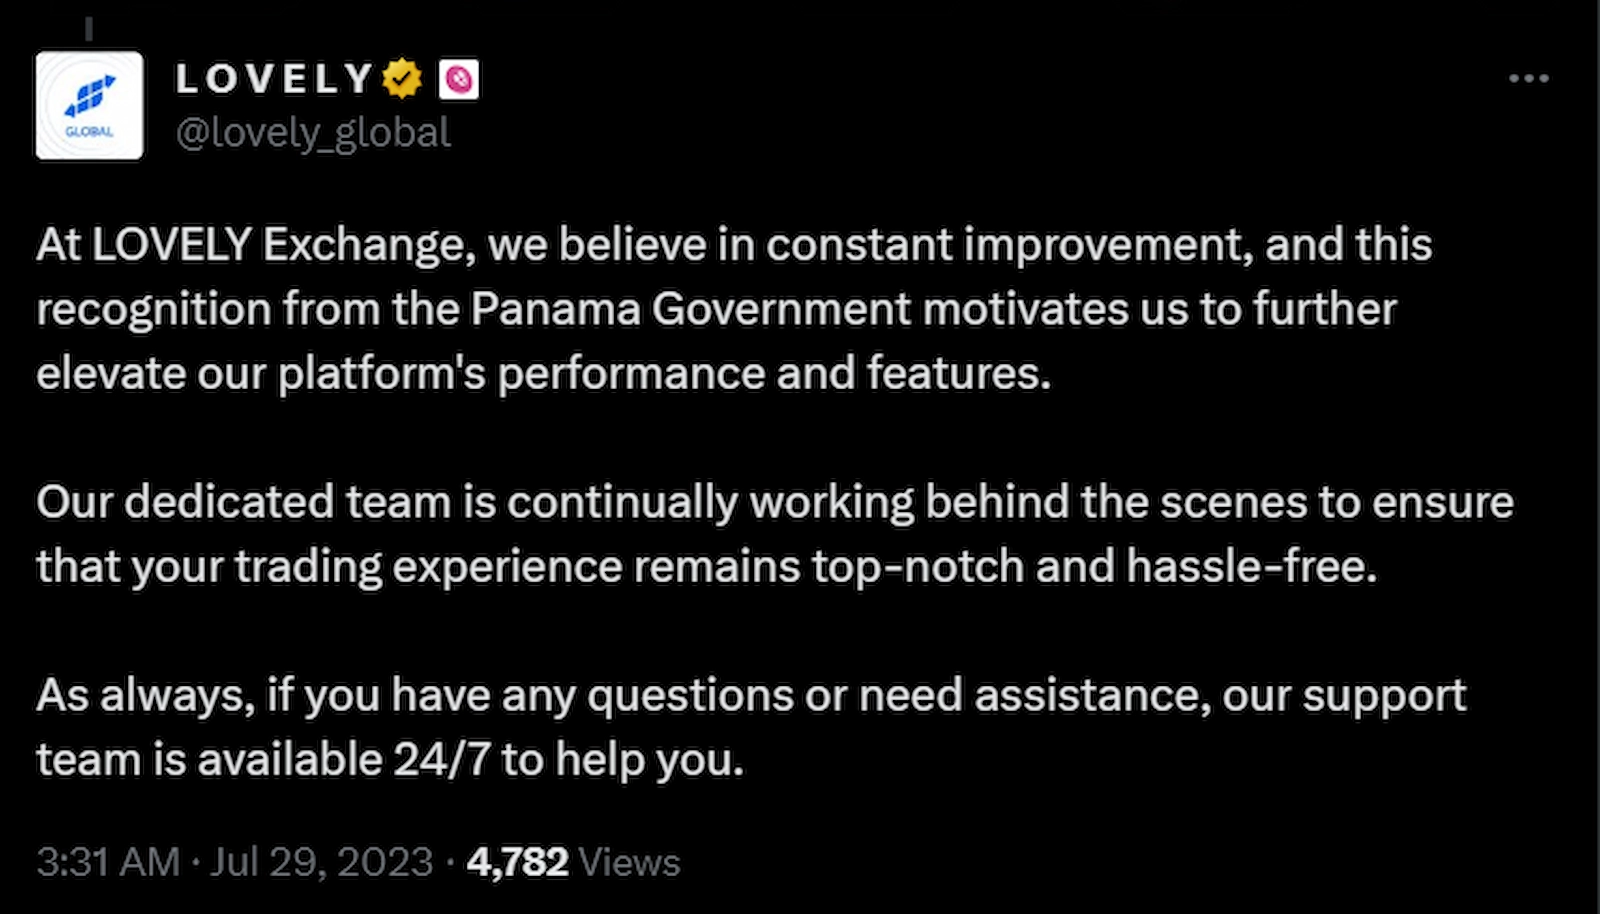Click the LOVELY display name
The height and width of the screenshot is (914, 1600).
click(272, 78)
